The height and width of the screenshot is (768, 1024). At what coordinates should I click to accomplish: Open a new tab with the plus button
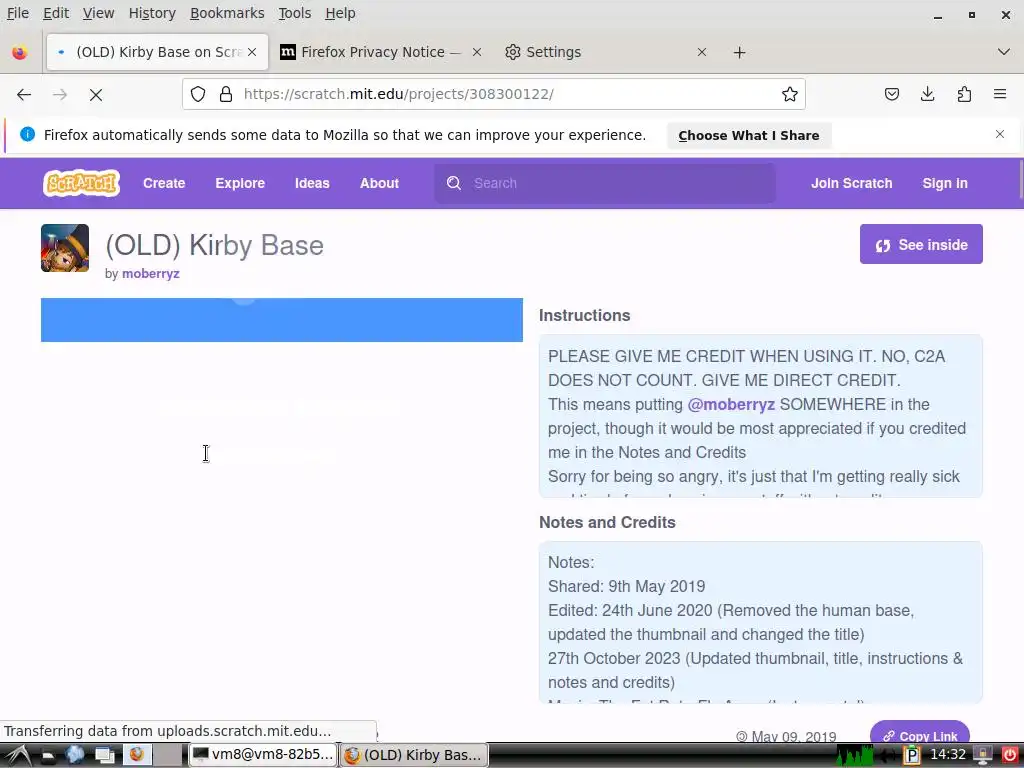pos(739,52)
